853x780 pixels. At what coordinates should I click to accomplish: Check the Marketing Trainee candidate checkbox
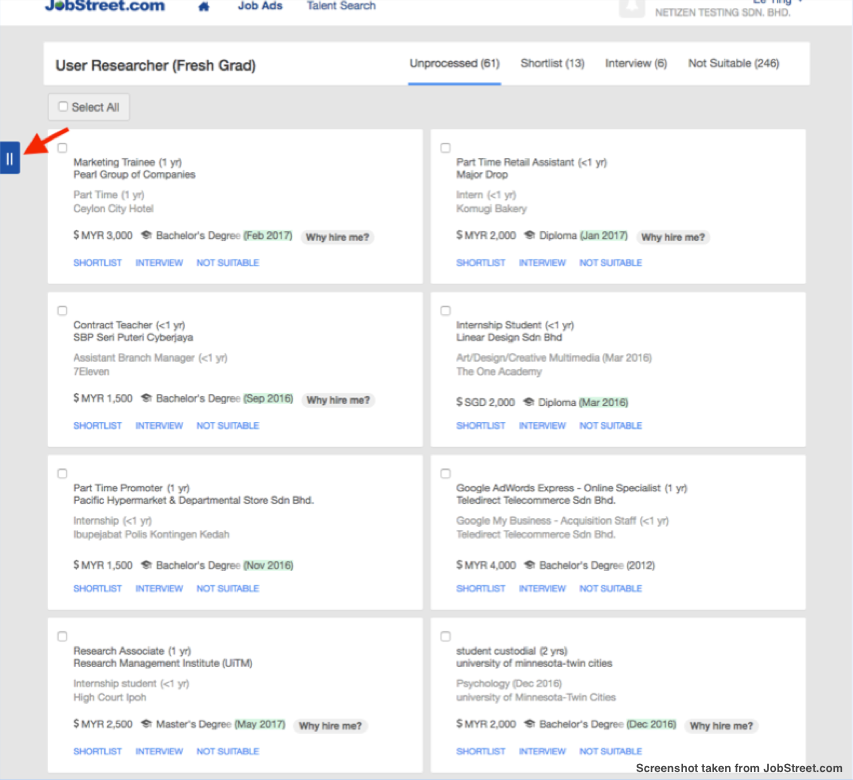[x=62, y=146]
